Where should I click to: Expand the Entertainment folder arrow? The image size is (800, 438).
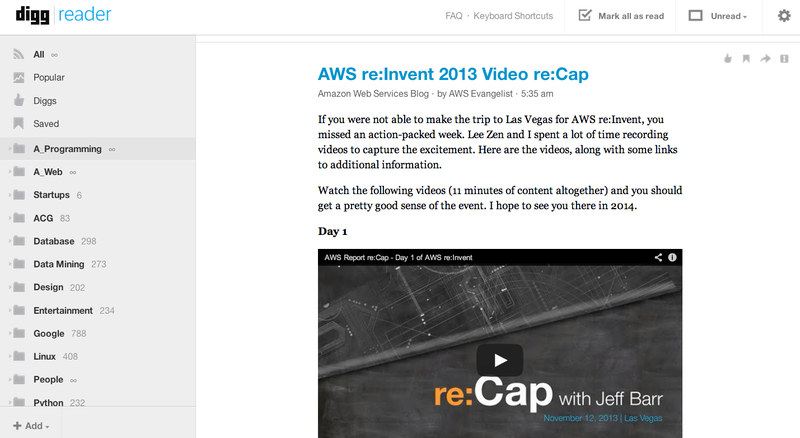tap(10, 310)
